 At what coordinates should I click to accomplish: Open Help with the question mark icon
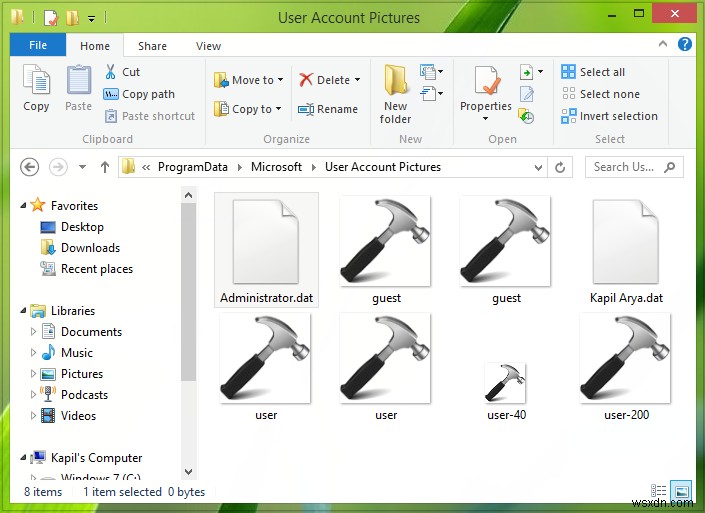[x=685, y=44]
